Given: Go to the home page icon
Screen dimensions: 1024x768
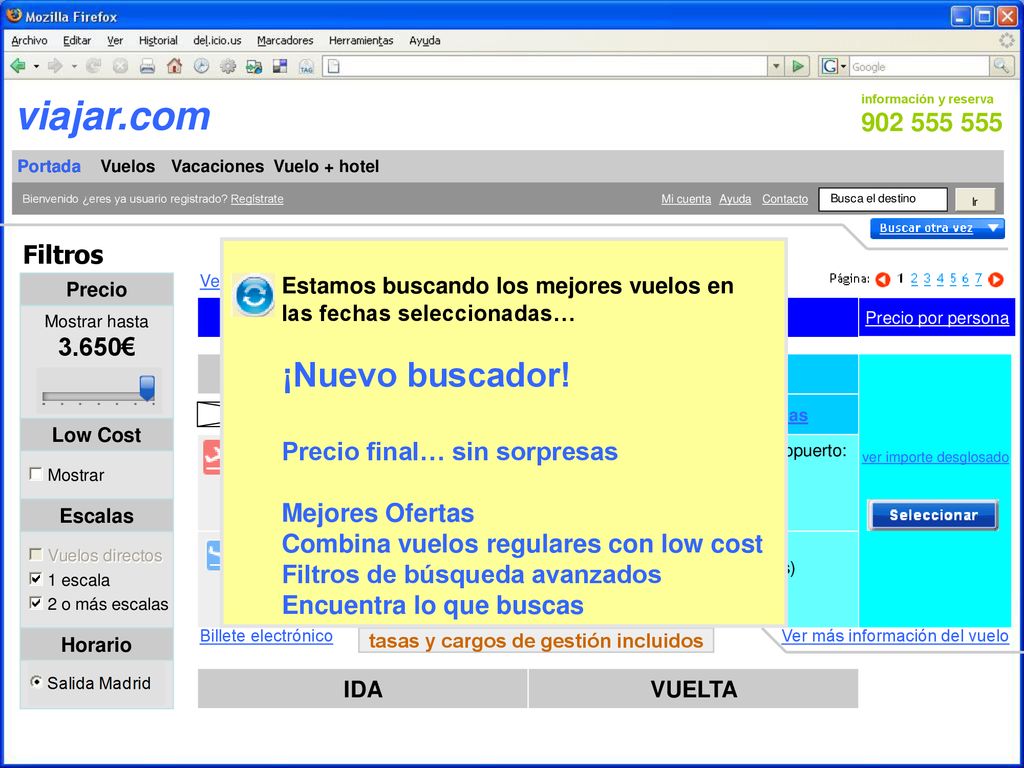Looking at the screenshot, I should (174, 66).
